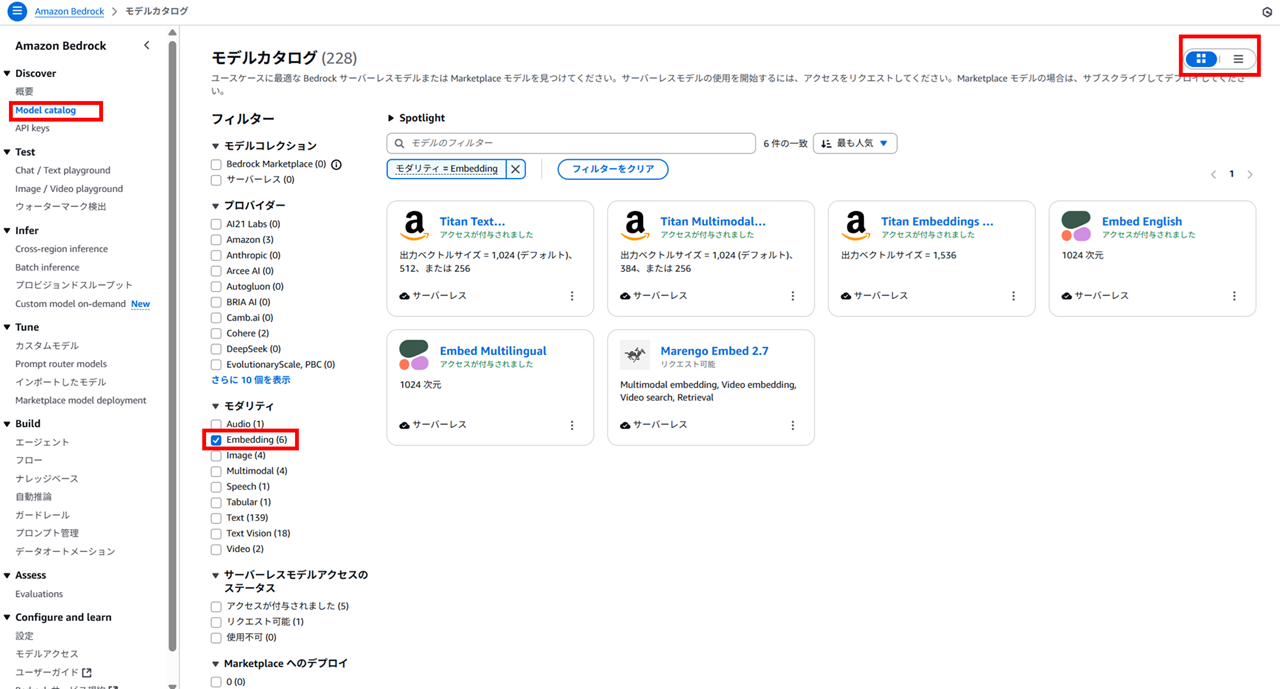Open the kebab menu on Titan Text card
Viewport: 1280px width, 689px height.
572,296
